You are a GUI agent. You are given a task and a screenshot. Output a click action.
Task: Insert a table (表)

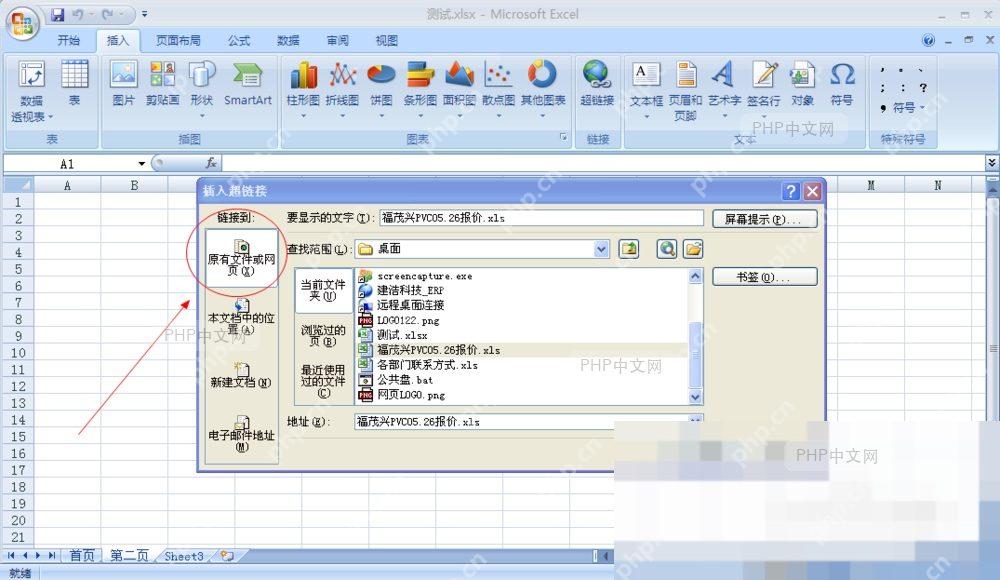coord(75,83)
